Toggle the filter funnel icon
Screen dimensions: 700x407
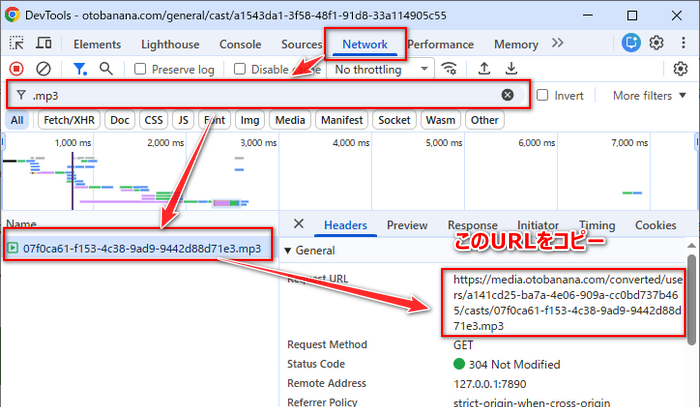pyautogui.click(x=79, y=69)
